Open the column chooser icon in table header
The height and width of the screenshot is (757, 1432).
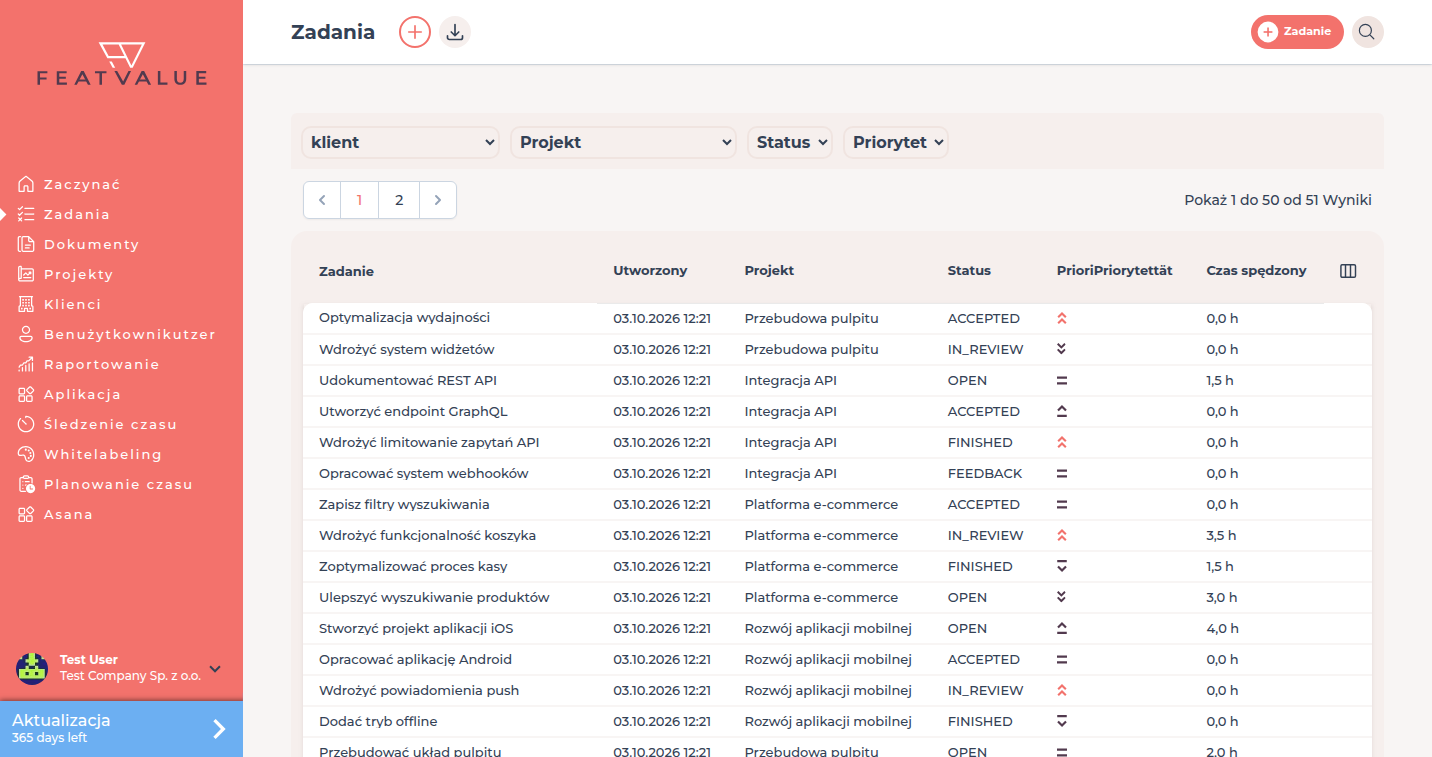1348,271
